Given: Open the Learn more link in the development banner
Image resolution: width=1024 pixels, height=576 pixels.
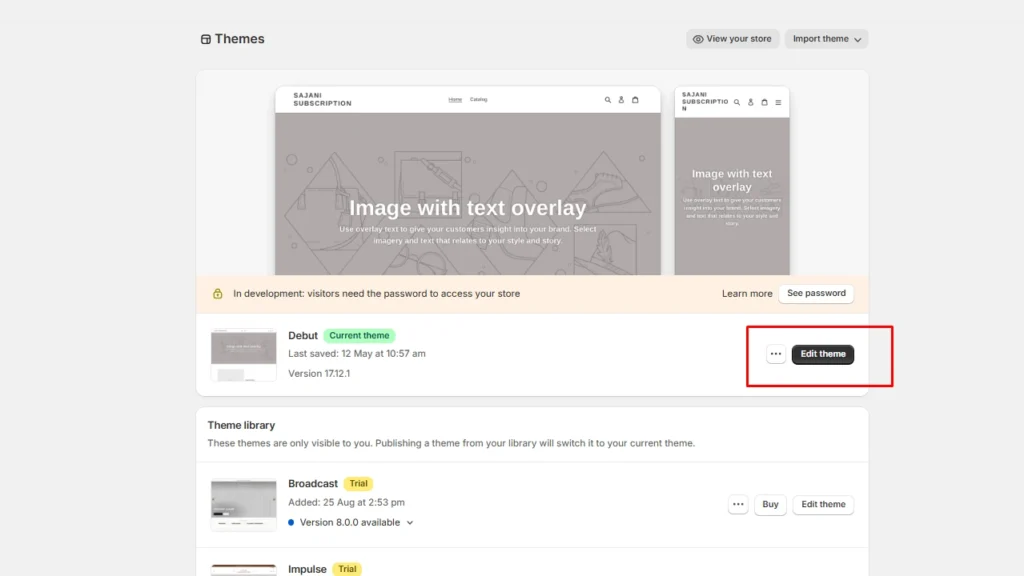Looking at the screenshot, I should pyautogui.click(x=747, y=293).
